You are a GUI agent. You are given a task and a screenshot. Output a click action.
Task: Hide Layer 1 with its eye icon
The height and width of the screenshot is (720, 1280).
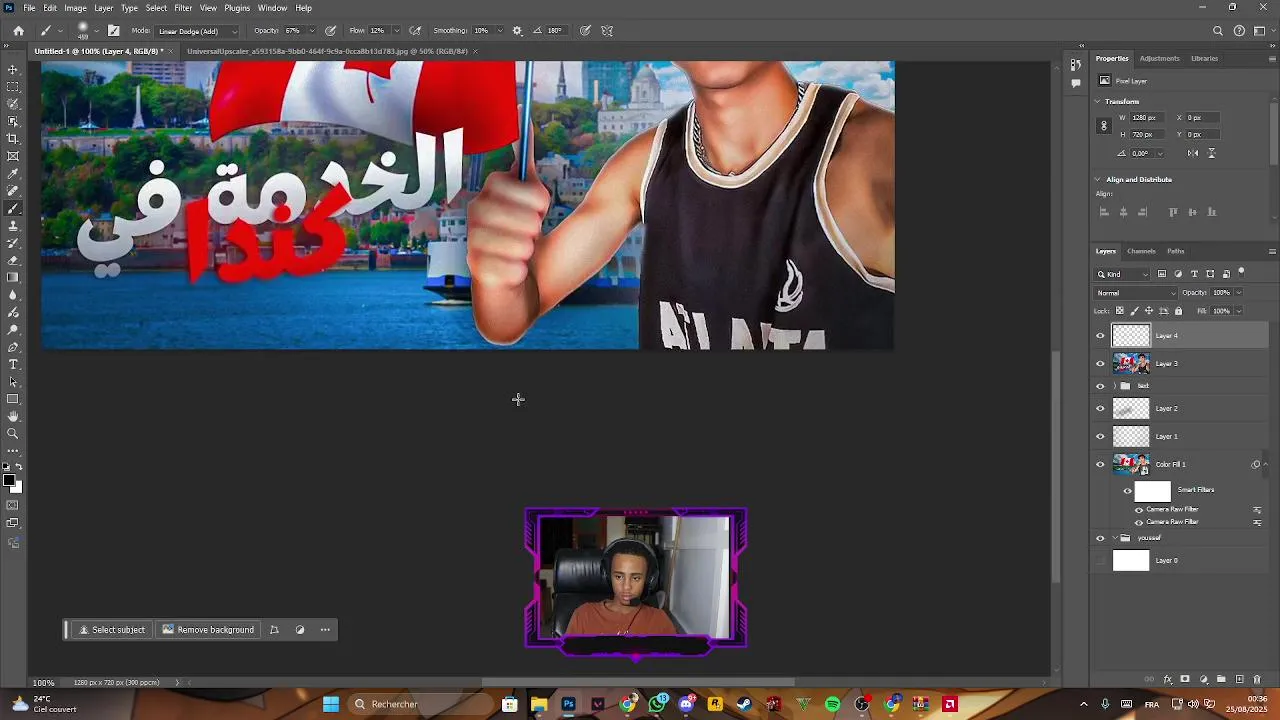click(x=1100, y=436)
